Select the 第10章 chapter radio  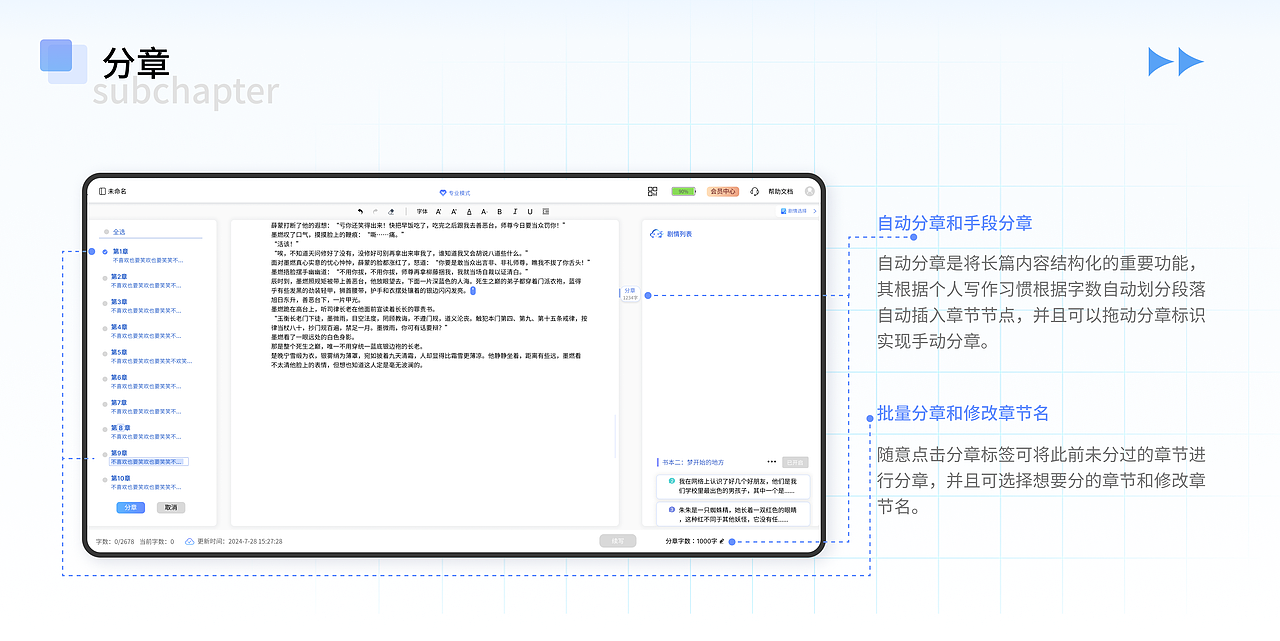pyautogui.click(x=105, y=479)
